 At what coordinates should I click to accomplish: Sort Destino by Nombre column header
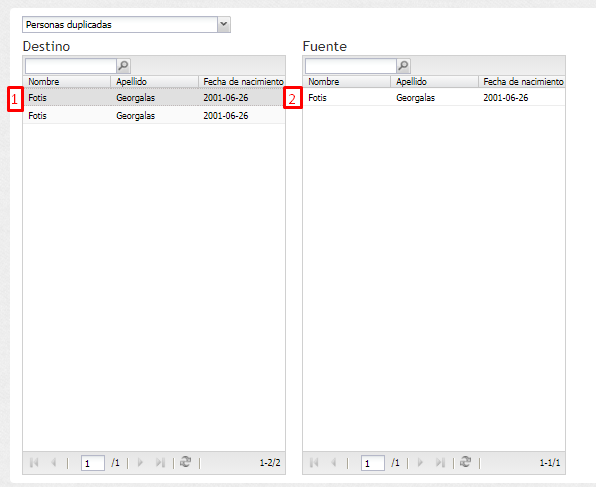pyautogui.click(x=67, y=82)
